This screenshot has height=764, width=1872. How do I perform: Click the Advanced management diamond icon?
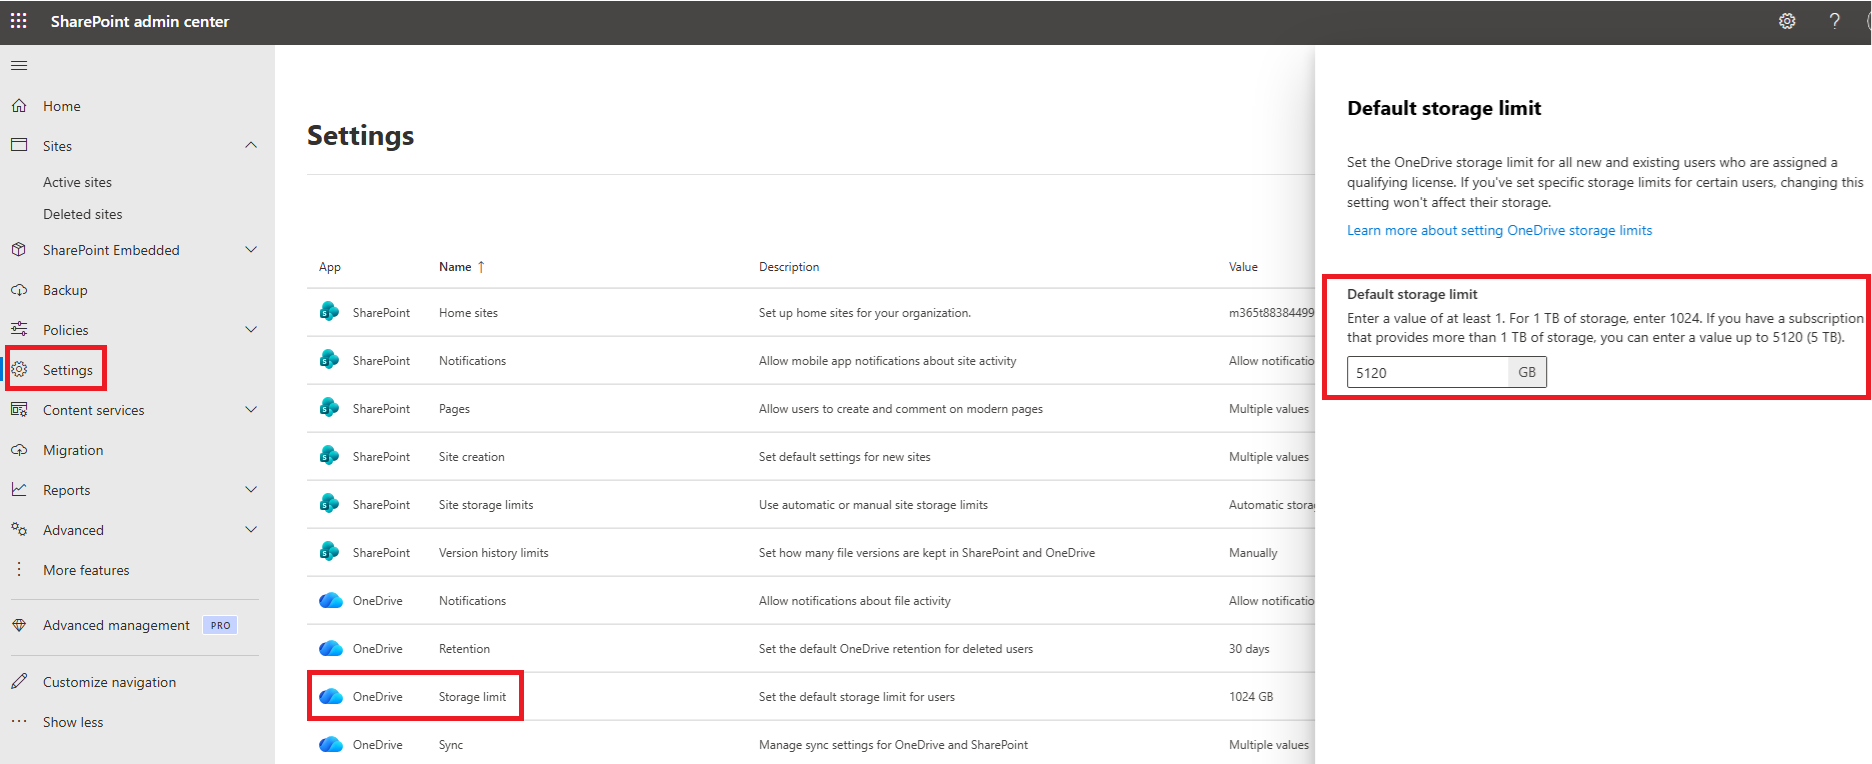coord(19,625)
